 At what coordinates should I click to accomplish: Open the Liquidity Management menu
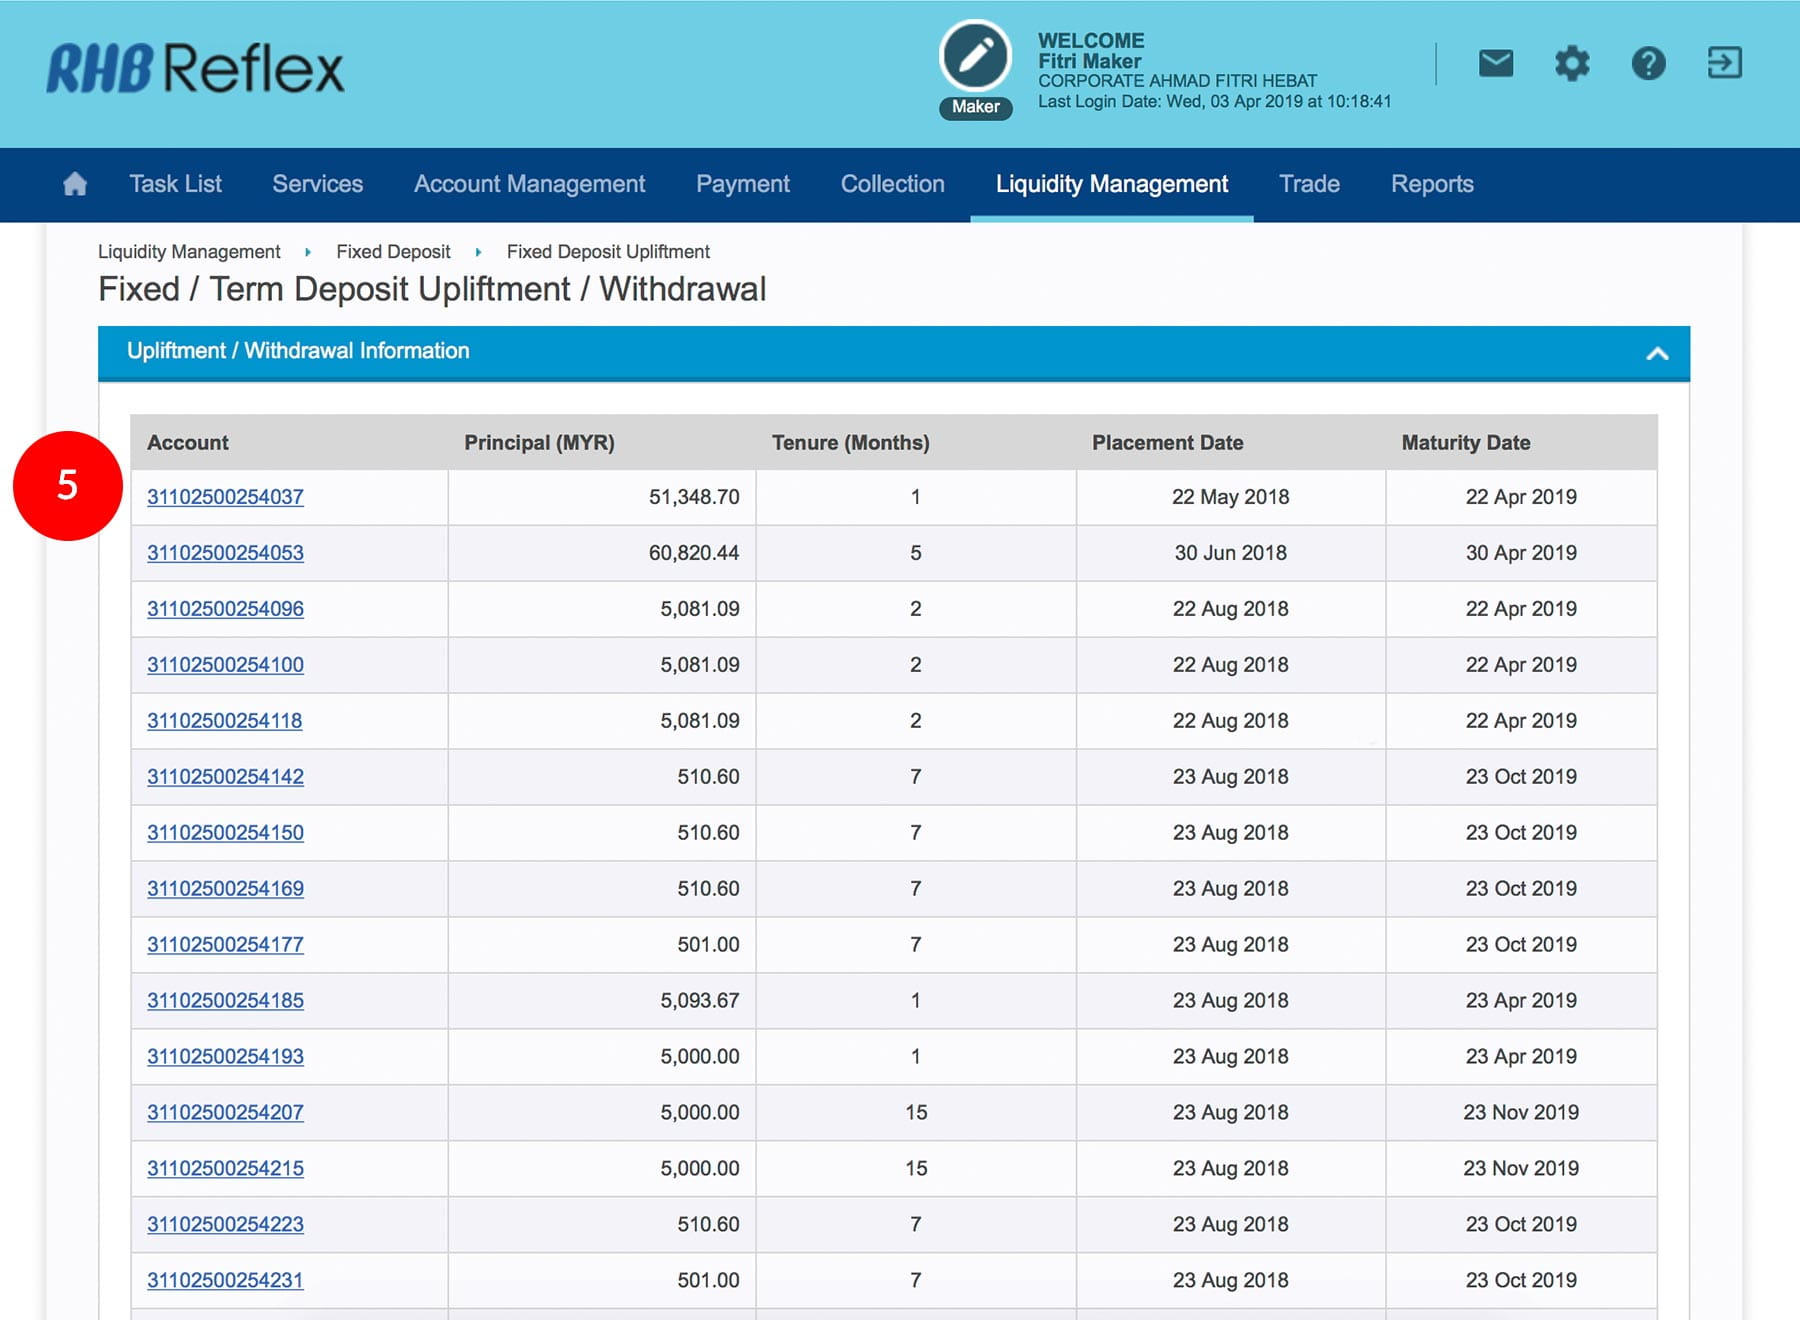coord(1111,184)
